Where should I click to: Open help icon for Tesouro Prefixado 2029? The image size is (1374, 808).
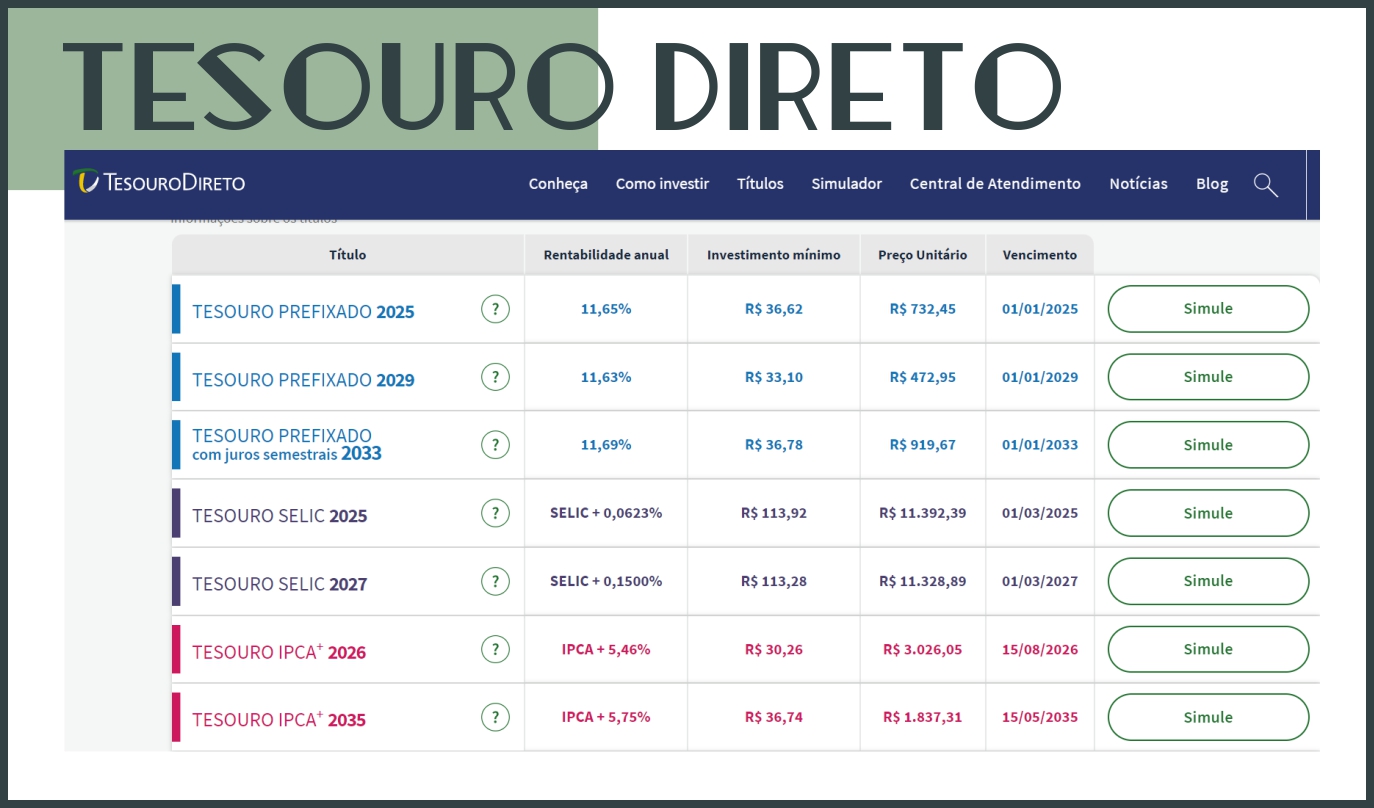(x=495, y=377)
